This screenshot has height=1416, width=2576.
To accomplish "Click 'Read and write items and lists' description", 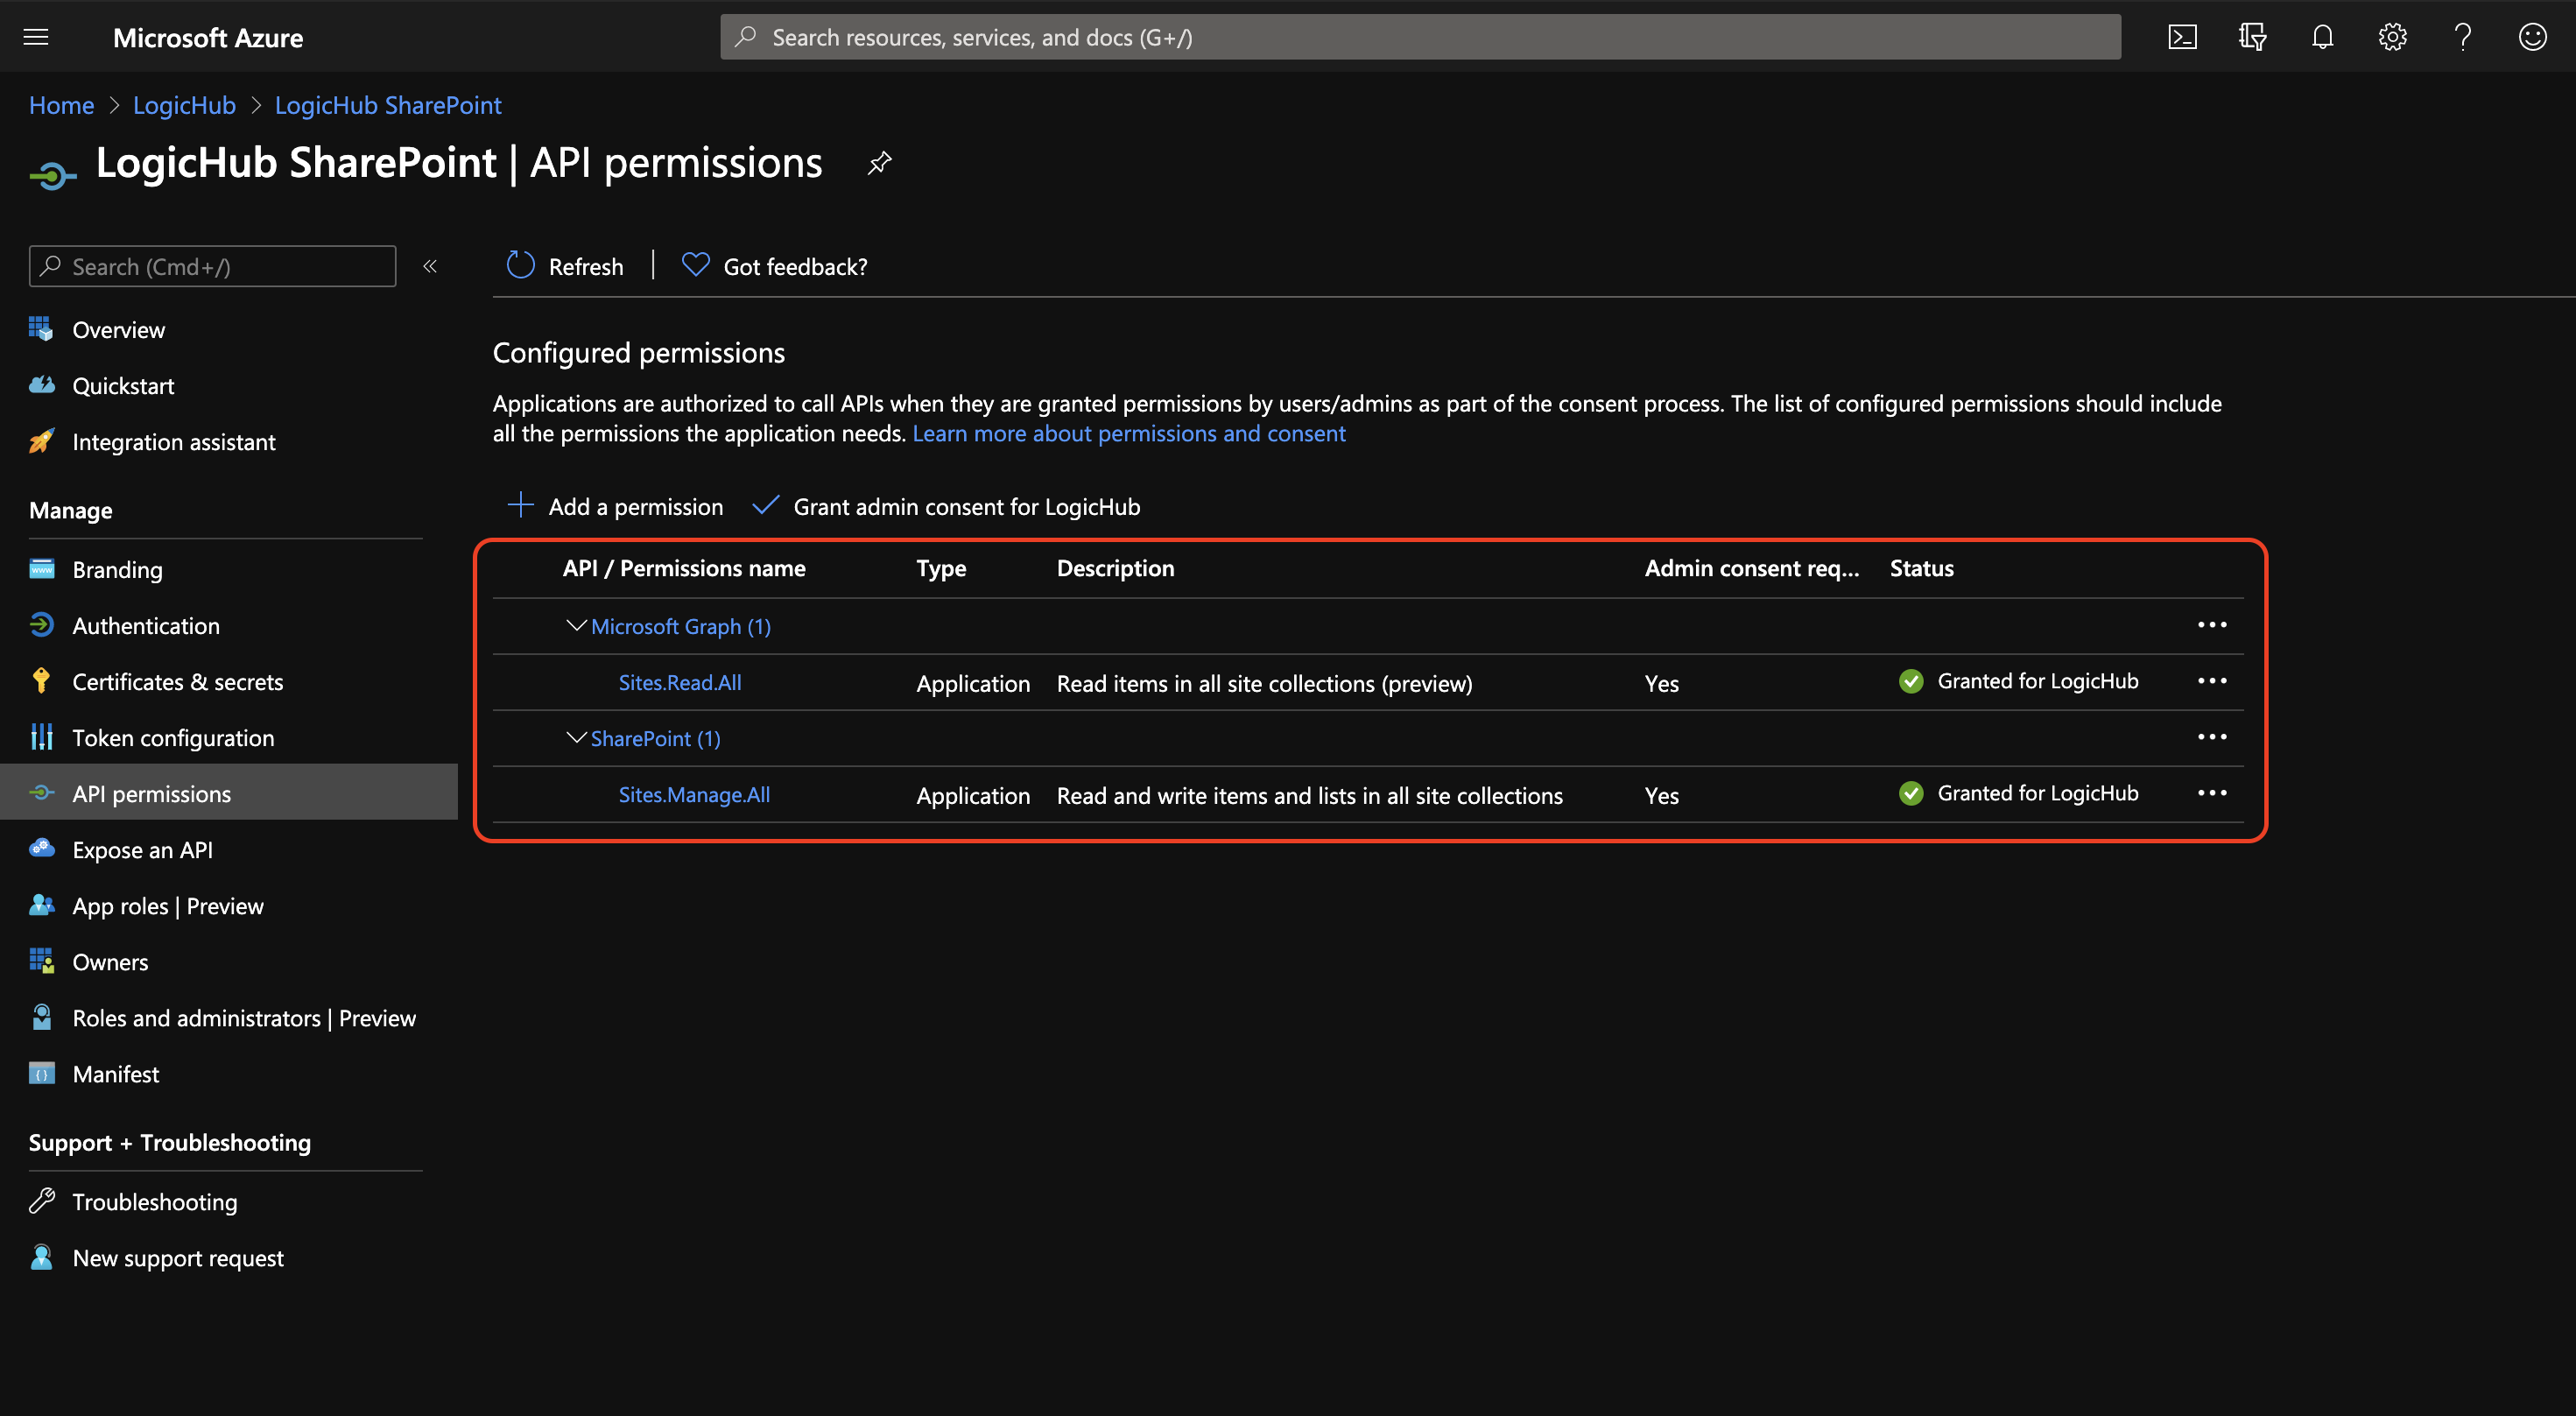I will pyautogui.click(x=1310, y=795).
